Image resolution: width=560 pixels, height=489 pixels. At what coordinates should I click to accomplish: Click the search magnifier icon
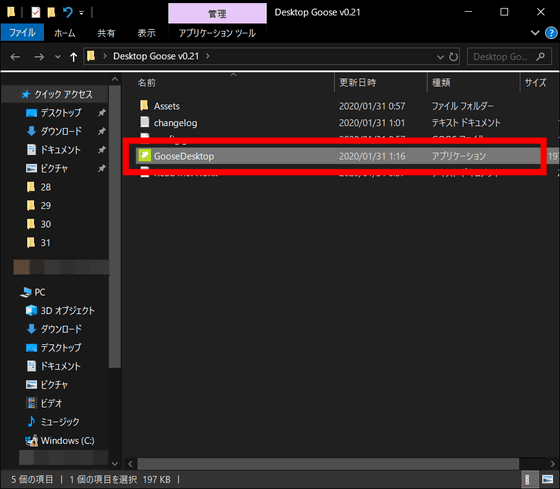[x=541, y=56]
